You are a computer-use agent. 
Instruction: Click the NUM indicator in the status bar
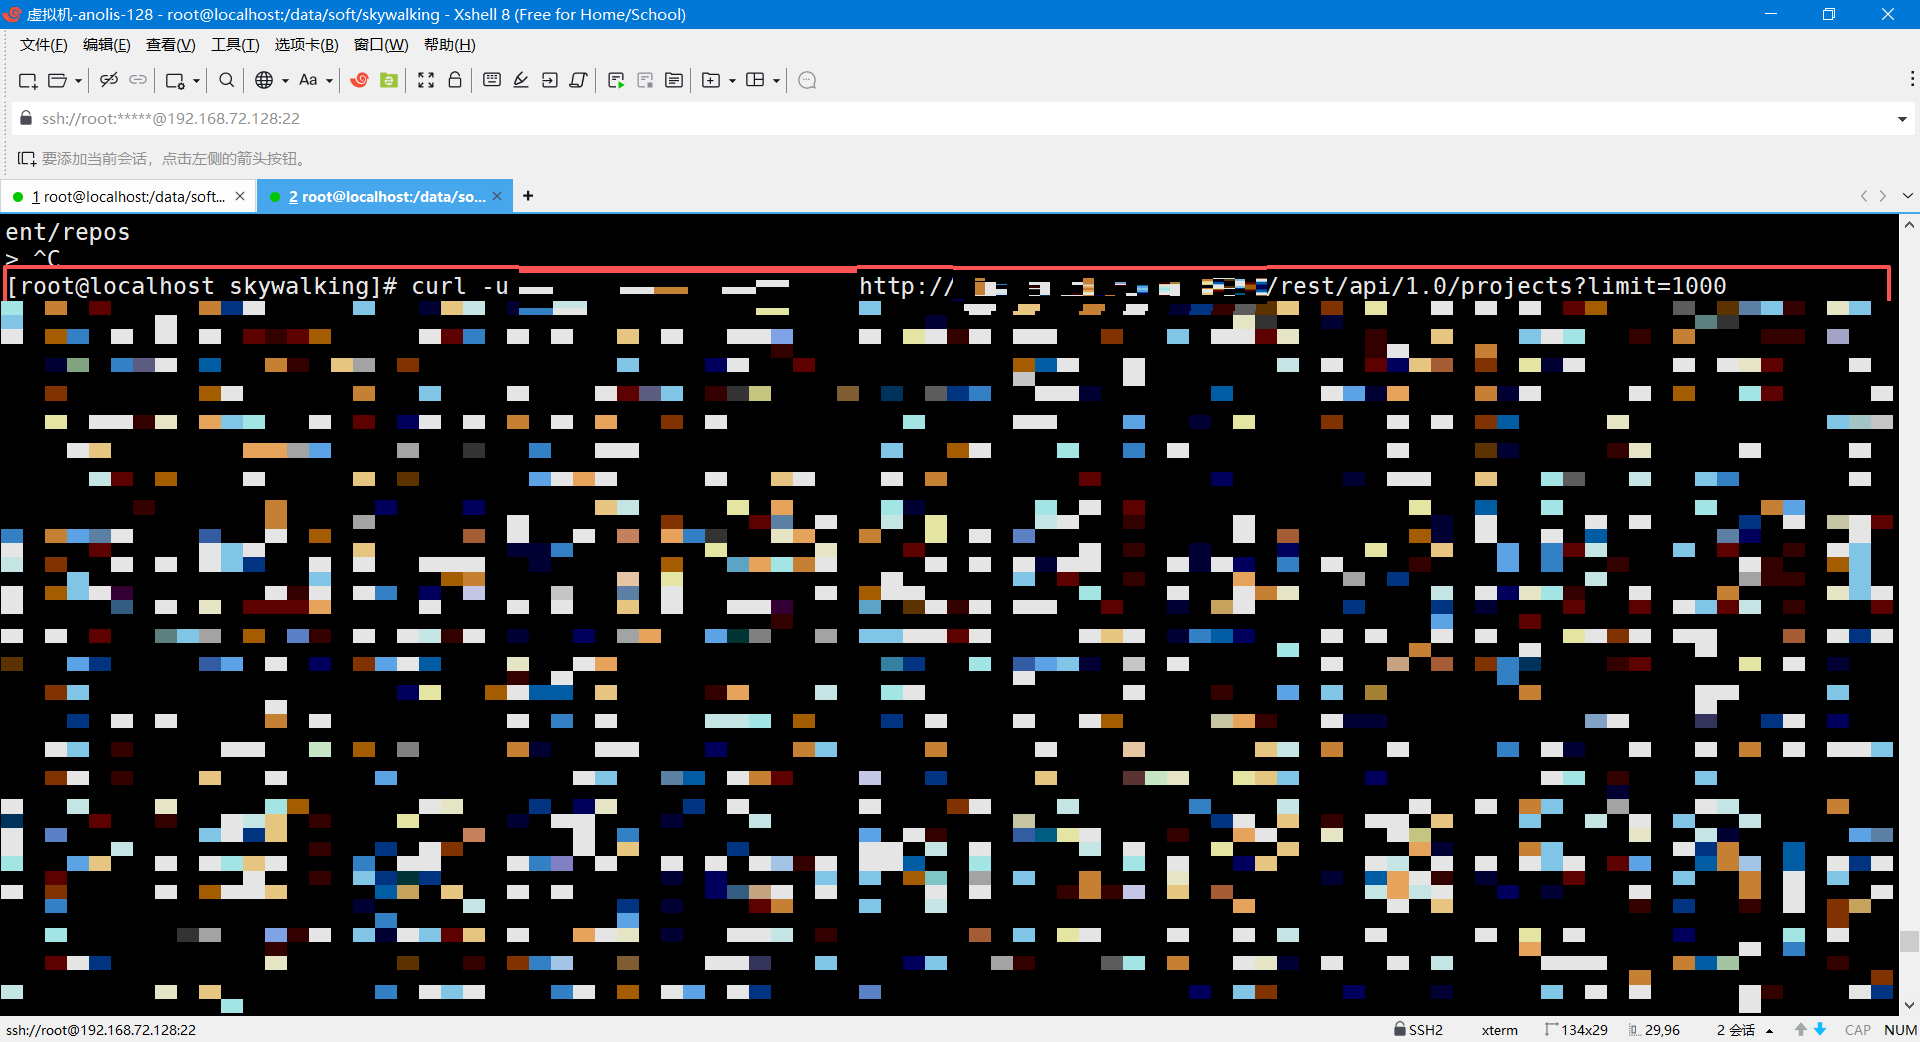point(1900,1030)
